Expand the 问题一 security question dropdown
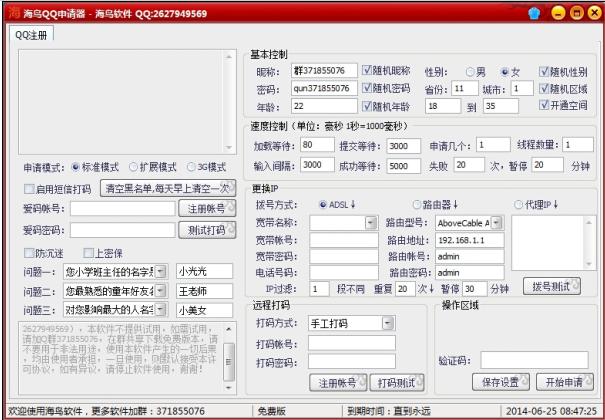The image size is (605, 420). click(x=161, y=272)
